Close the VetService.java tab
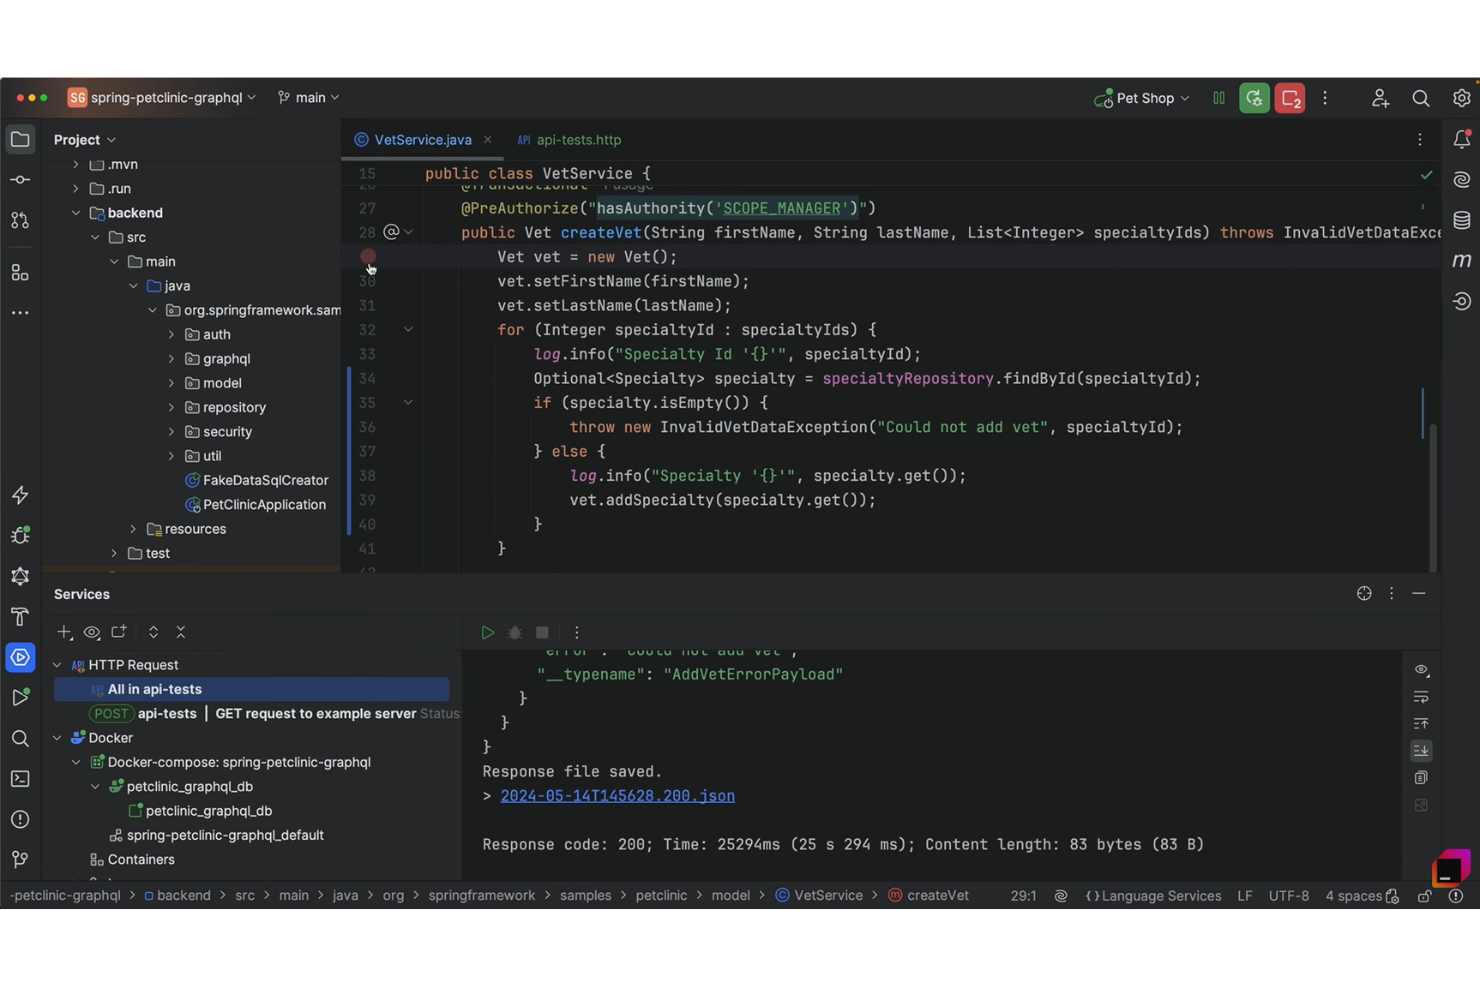Screen dimensions: 1480x987 (487, 140)
